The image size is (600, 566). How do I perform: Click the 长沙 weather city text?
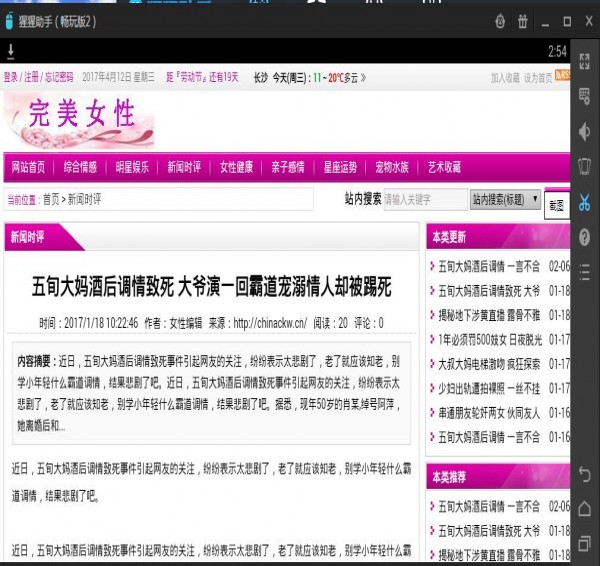261,78
